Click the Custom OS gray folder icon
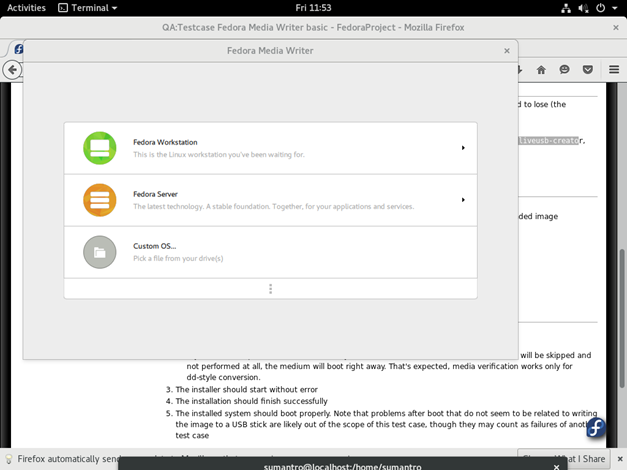The image size is (627, 470). [100, 252]
